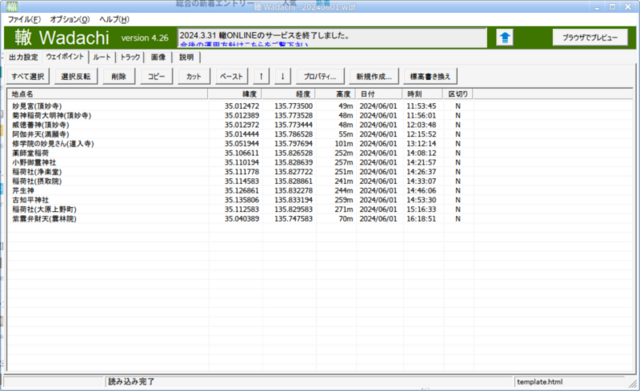Click the ブラウザでプレビュー button
640x391 pixels.
coord(590,38)
